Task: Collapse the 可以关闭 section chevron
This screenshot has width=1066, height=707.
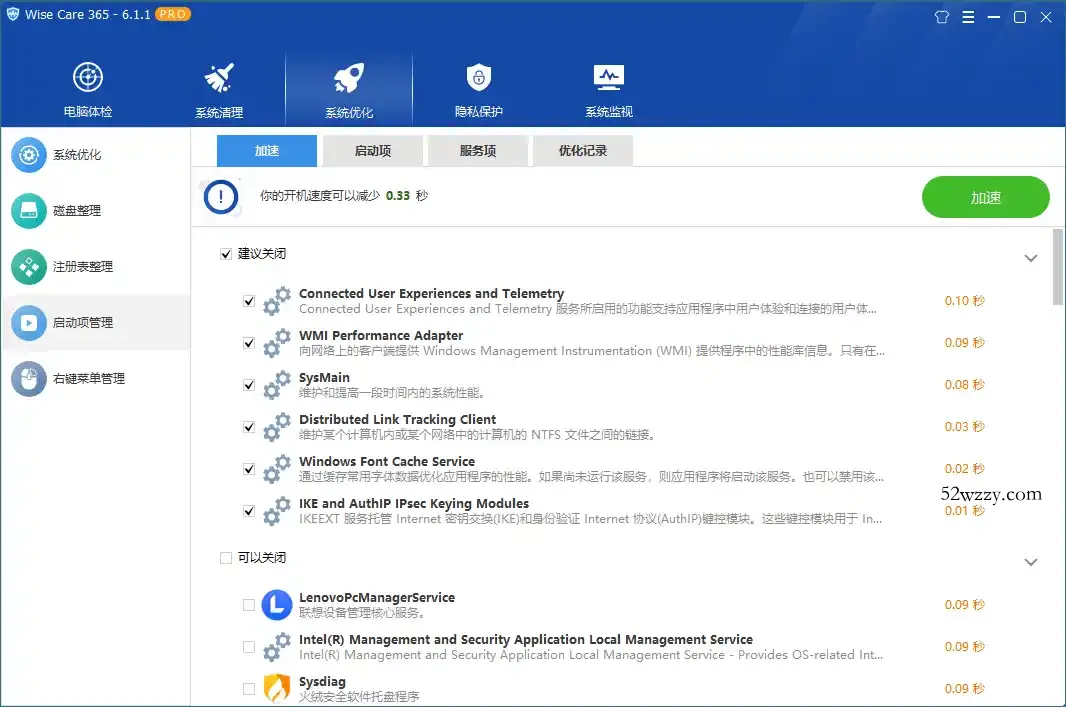Action: click(x=1031, y=562)
